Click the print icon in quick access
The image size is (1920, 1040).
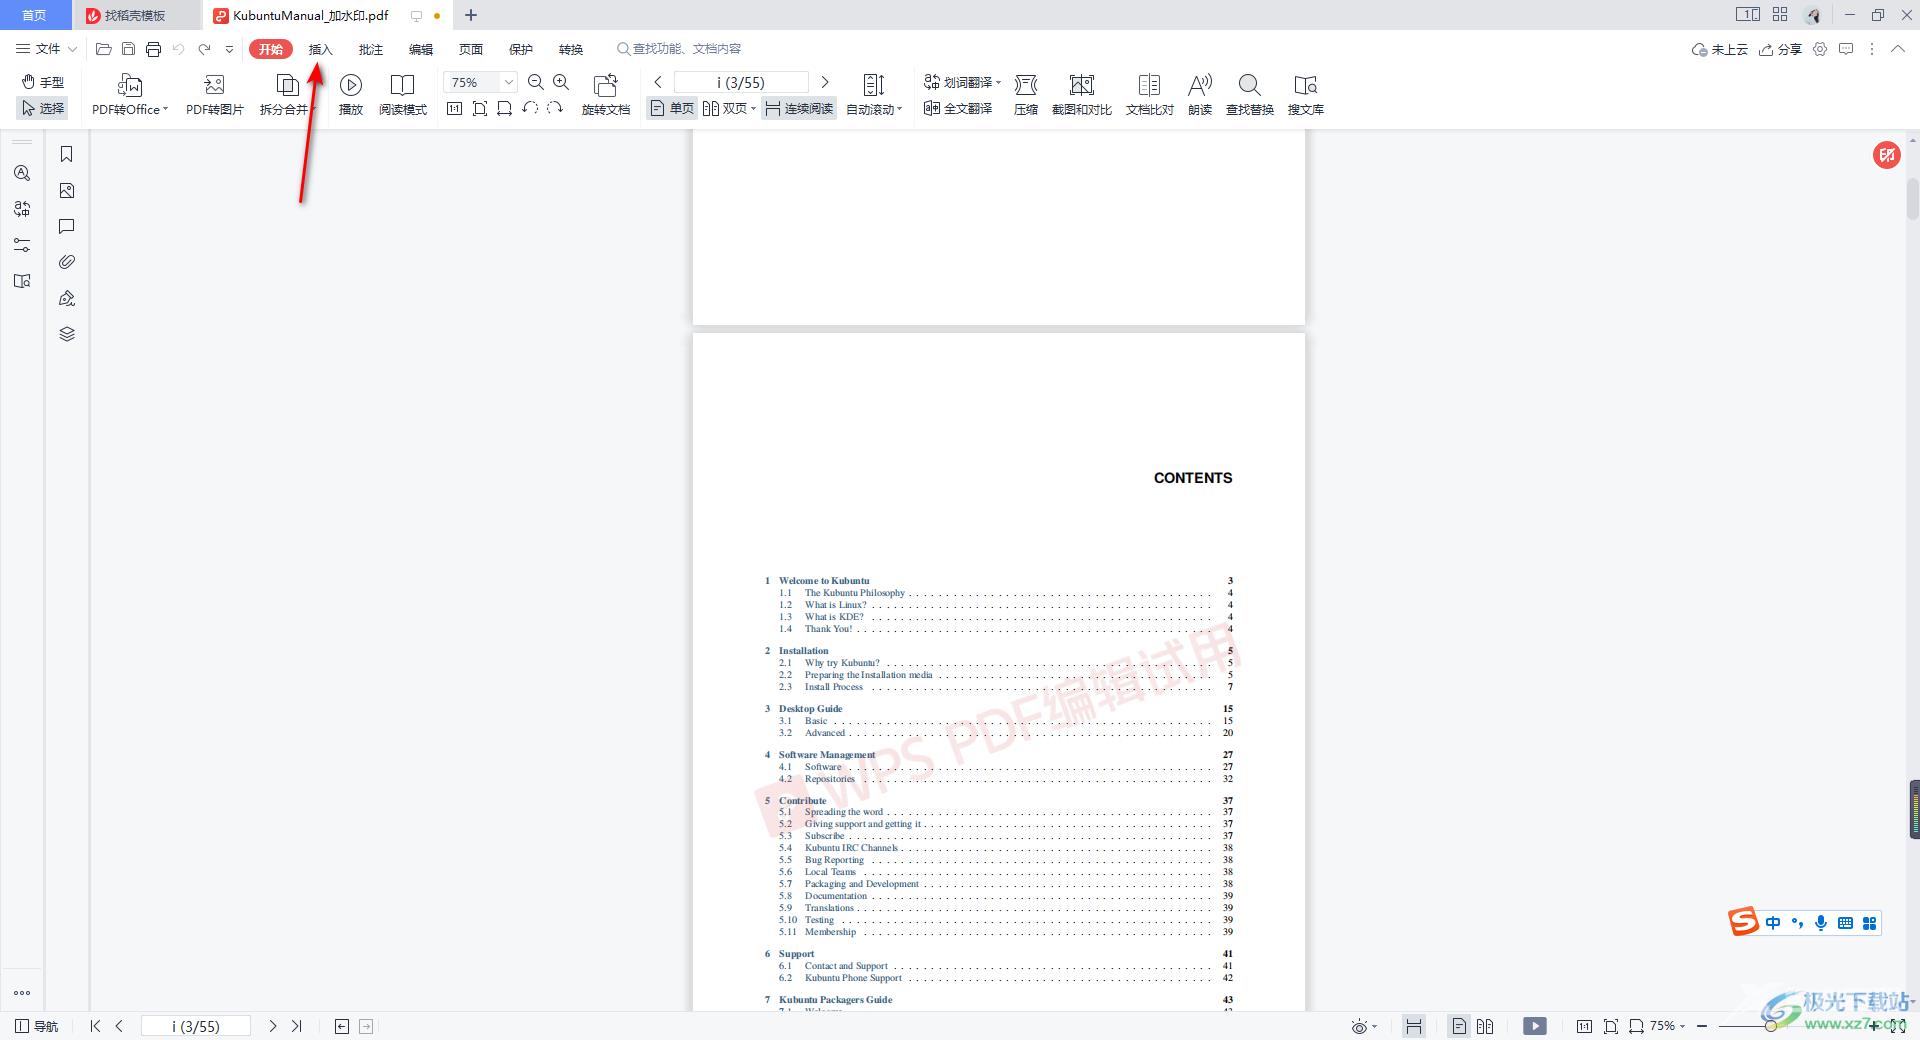153,49
